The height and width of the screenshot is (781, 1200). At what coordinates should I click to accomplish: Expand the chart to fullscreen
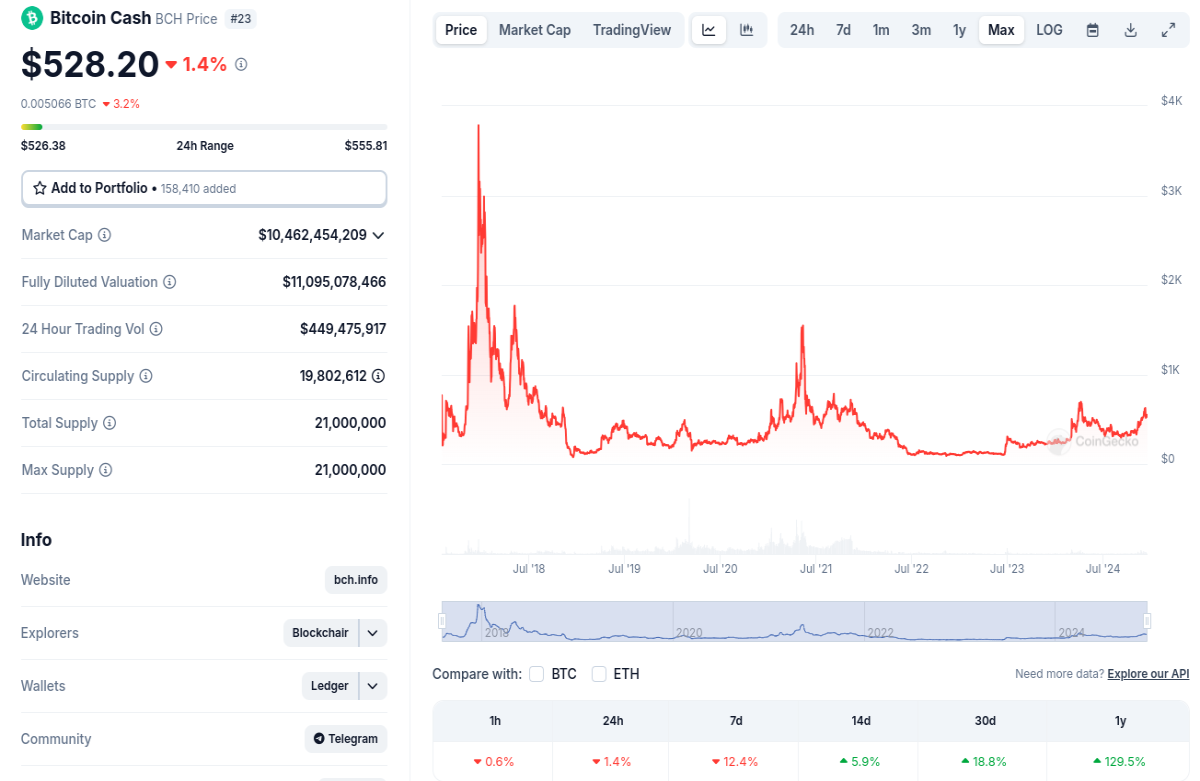1168,30
